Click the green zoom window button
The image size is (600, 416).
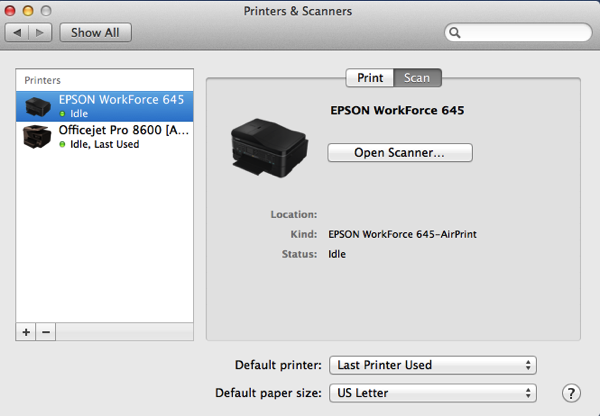[x=54, y=11]
